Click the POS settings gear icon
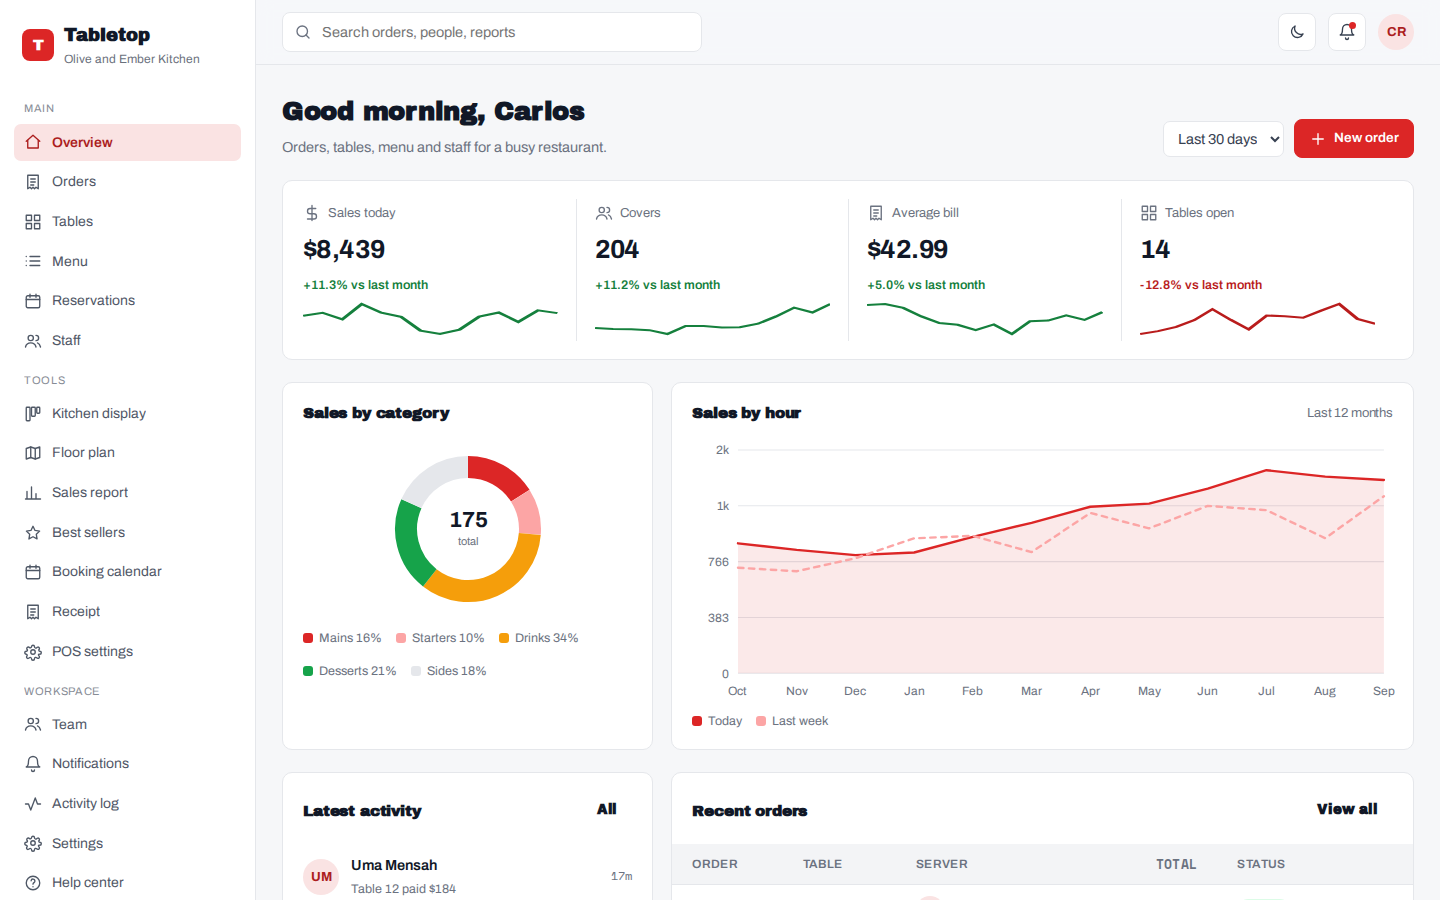The width and height of the screenshot is (1440, 900). click(x=33, y=652)
